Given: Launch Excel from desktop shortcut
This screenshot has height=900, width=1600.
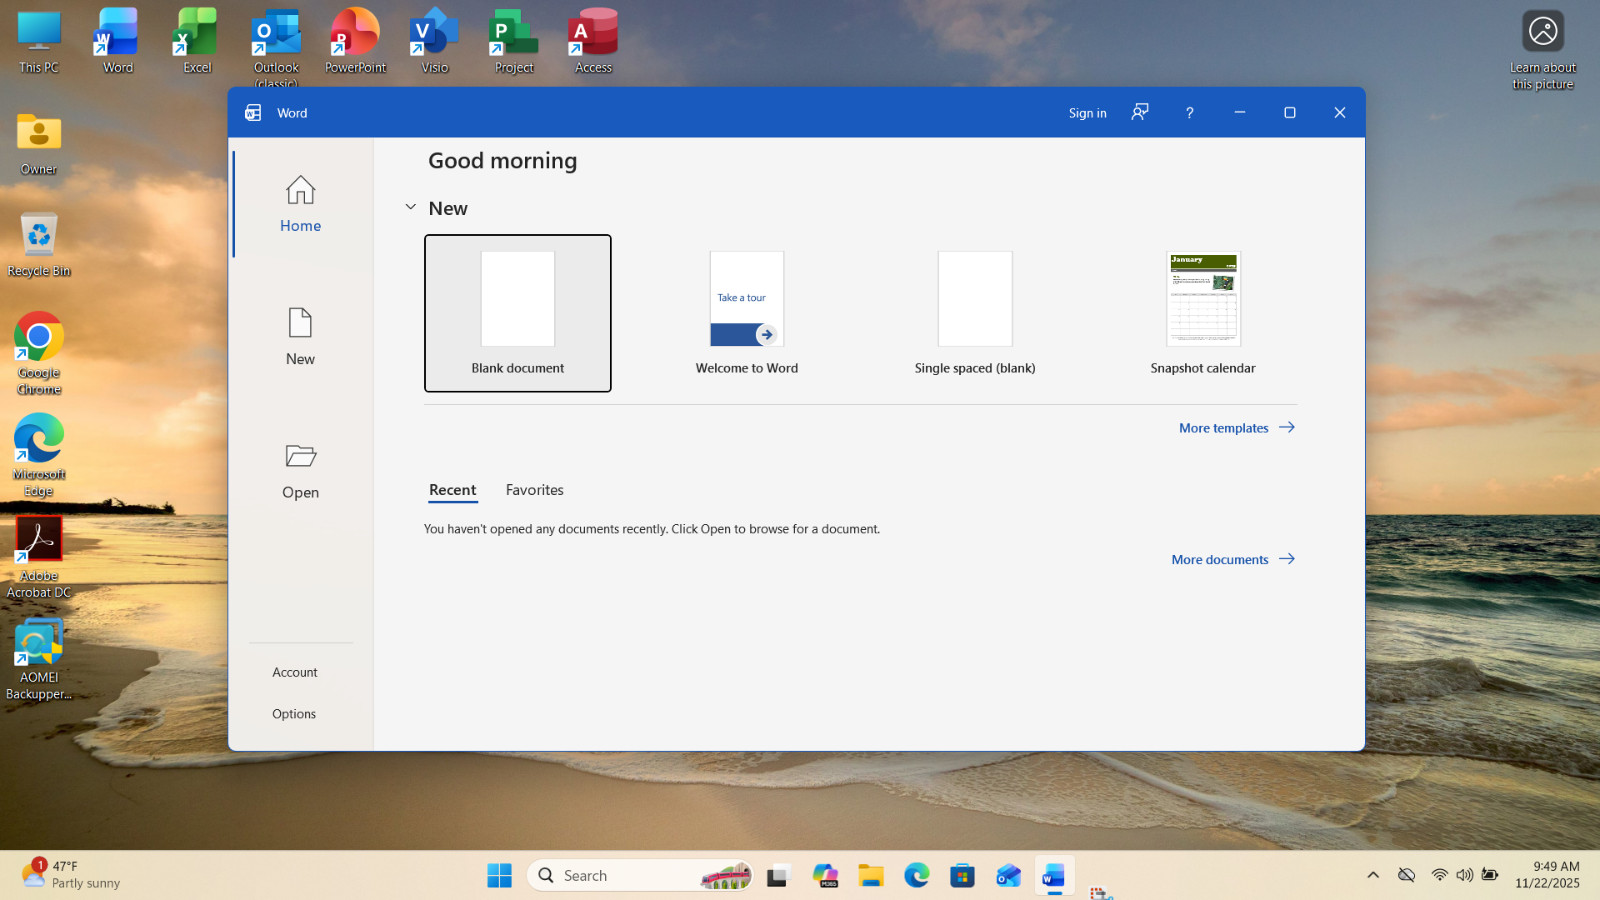Looking at the screenshot, I should [197, 40].
